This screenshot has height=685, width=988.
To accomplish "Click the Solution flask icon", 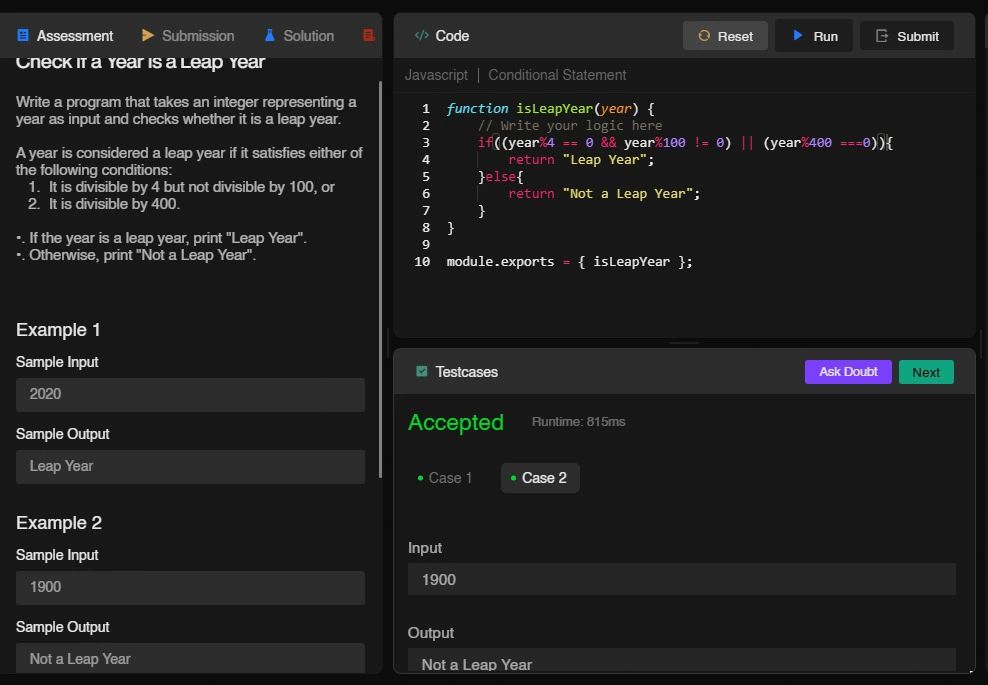I will pyautogui.click(x=270, y=35).
